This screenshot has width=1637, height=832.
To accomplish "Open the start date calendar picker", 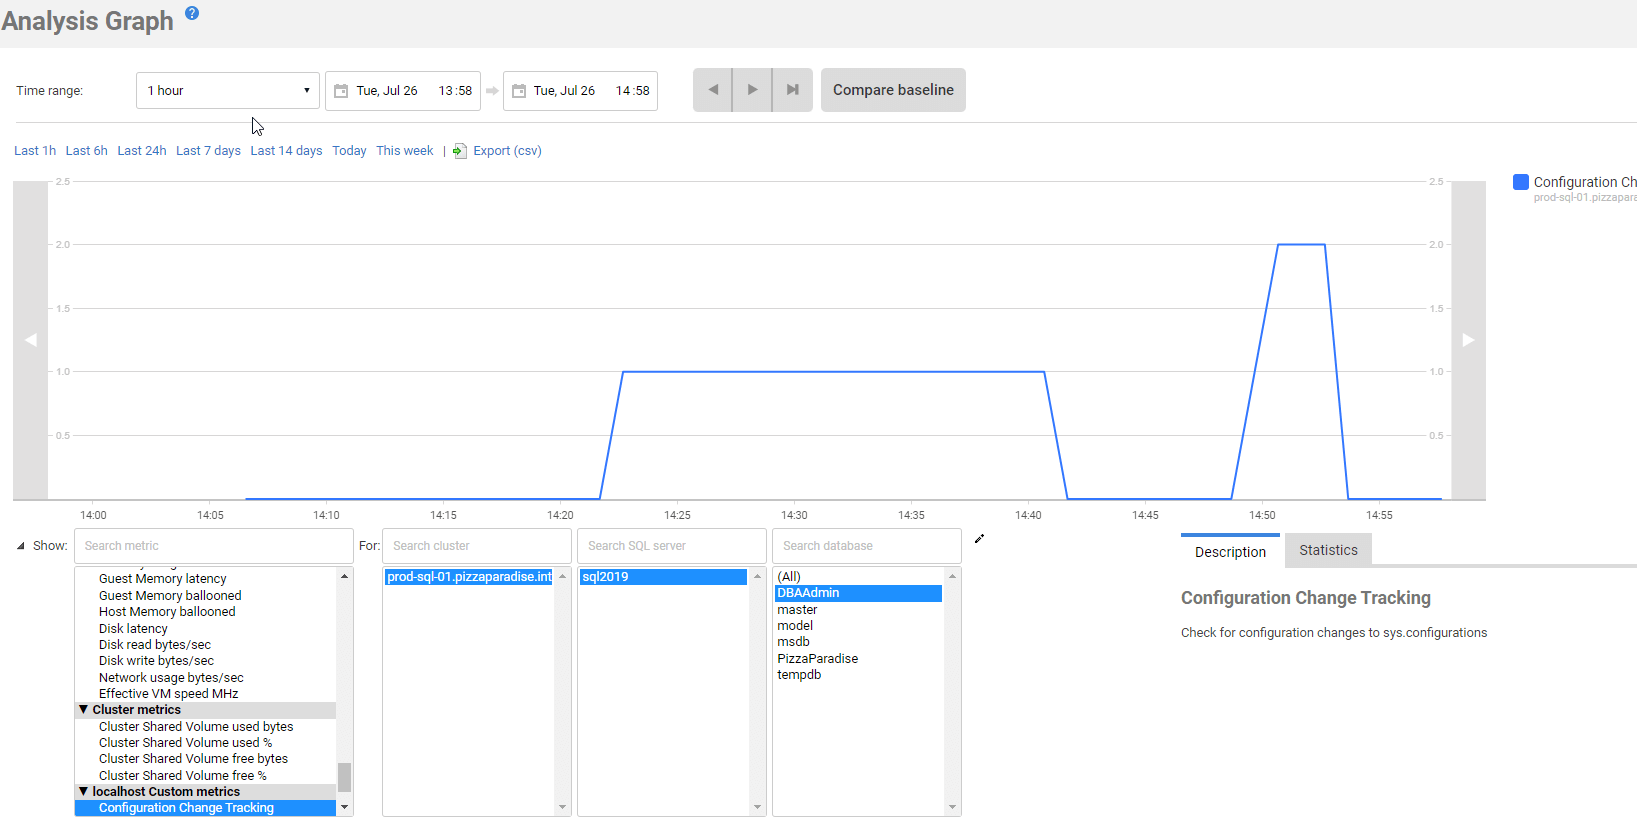I will tap(341, 91).
